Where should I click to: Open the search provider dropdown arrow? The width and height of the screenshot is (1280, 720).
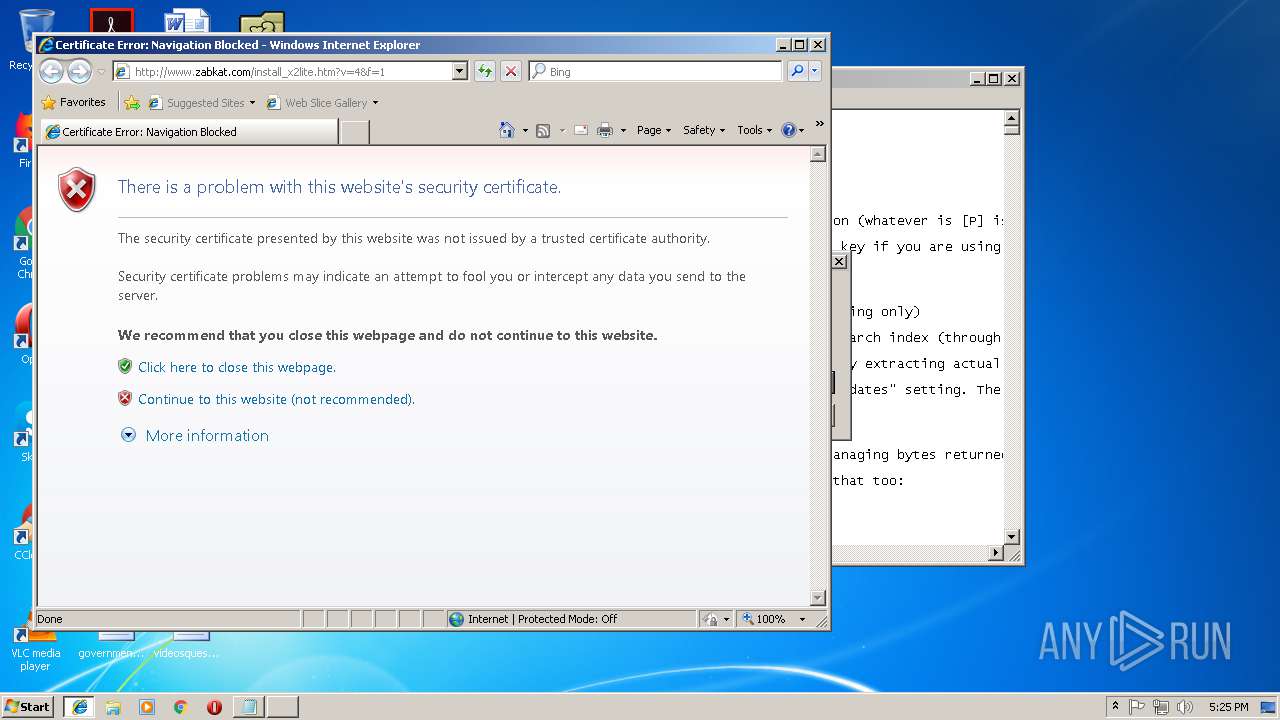click(x=815, y=71)
